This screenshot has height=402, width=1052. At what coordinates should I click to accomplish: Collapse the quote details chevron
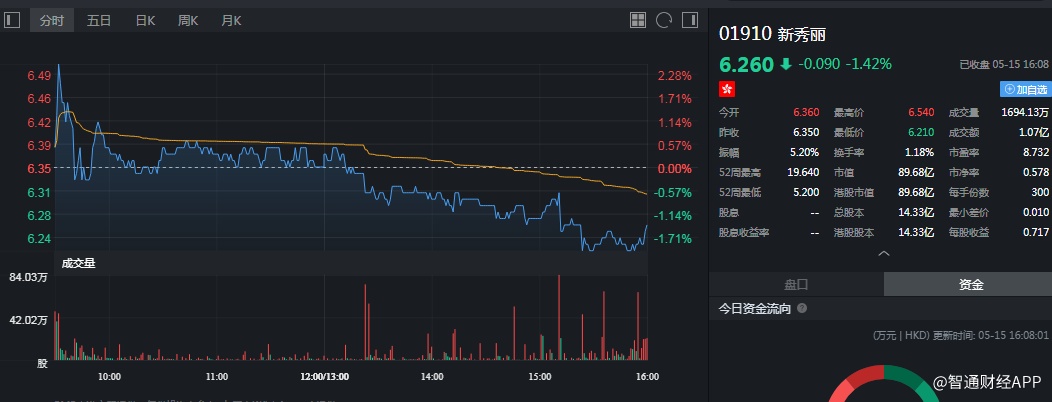(883, 254)
